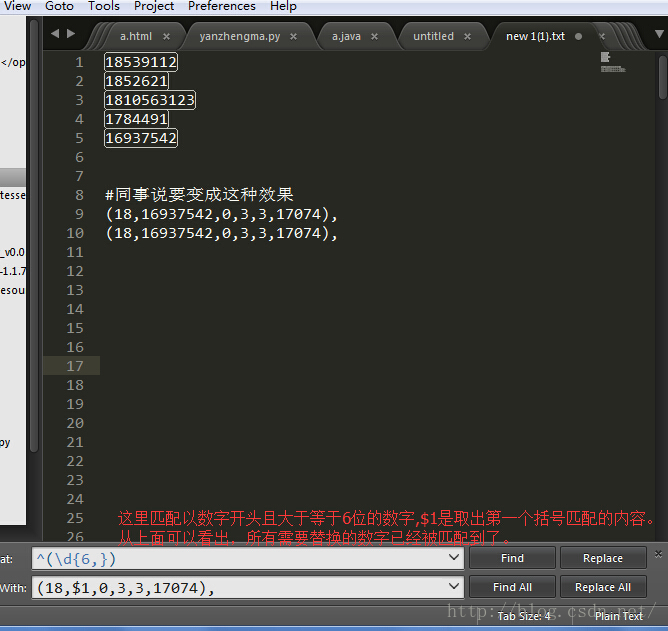This screenshot has width=668, height=631.
Task: Open the View menu
Action: point(17,6)
